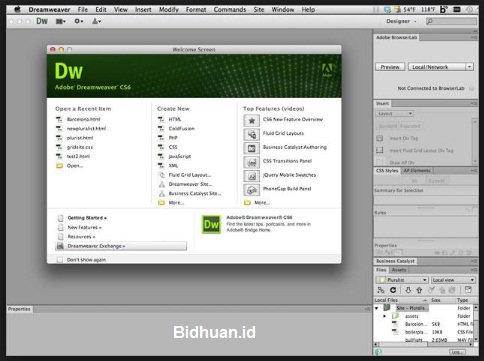This screenshot has height=361, width=484.
Task: Click the Spotlight-area display icon in menu bar
Action: click(457, 9)
